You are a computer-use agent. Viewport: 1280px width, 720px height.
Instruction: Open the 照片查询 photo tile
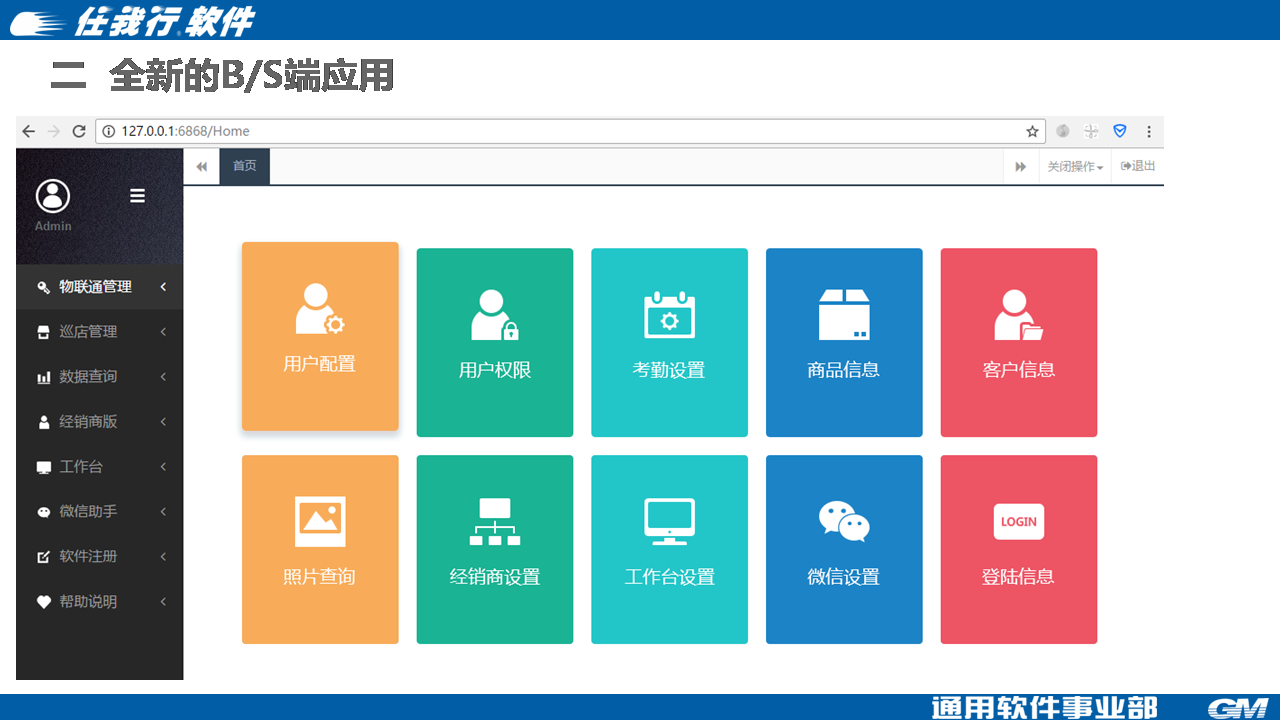[320, 549]
